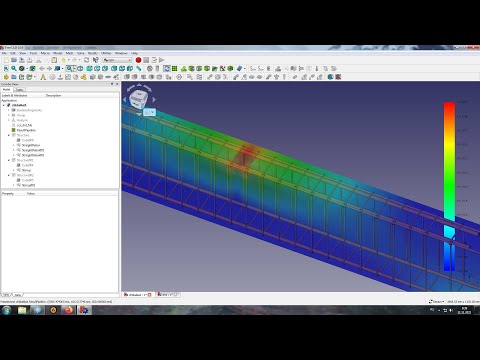Open navigation style dropdown in status bar
Screen dimensions: 480x360
click(x=436, y=301)
